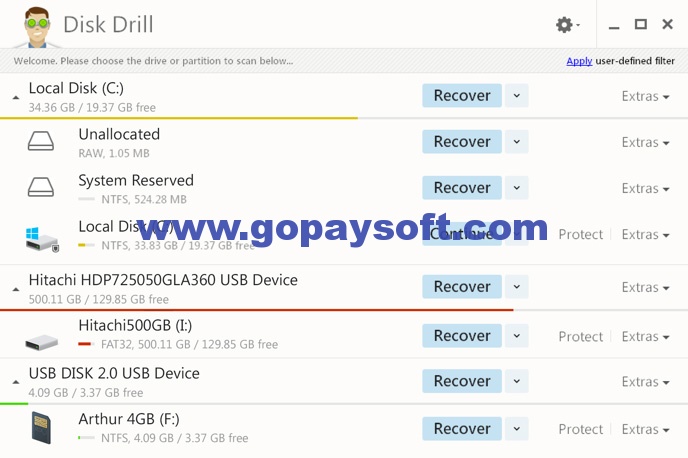Open Extras menu for System Reserved
Viewport: 688px width, 458px height.
[x=645, y=188]
